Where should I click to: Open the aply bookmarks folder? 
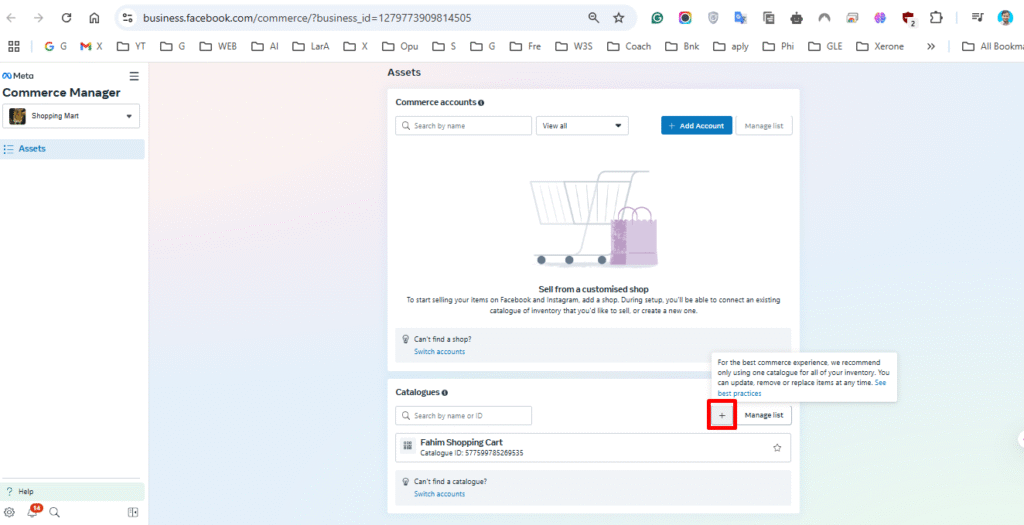[731, 46]
